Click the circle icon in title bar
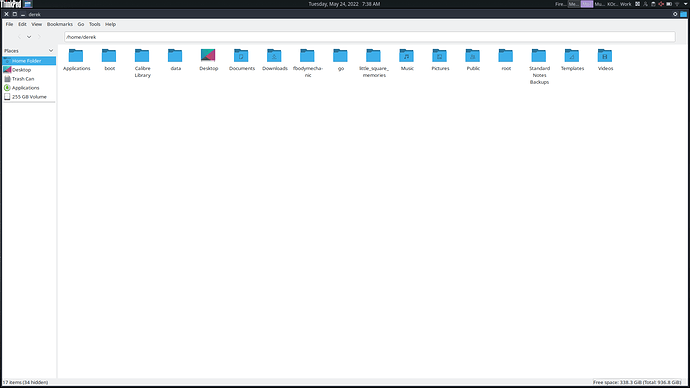The height and width of the screenshot is (388, 690). click(x=675, y=14)
